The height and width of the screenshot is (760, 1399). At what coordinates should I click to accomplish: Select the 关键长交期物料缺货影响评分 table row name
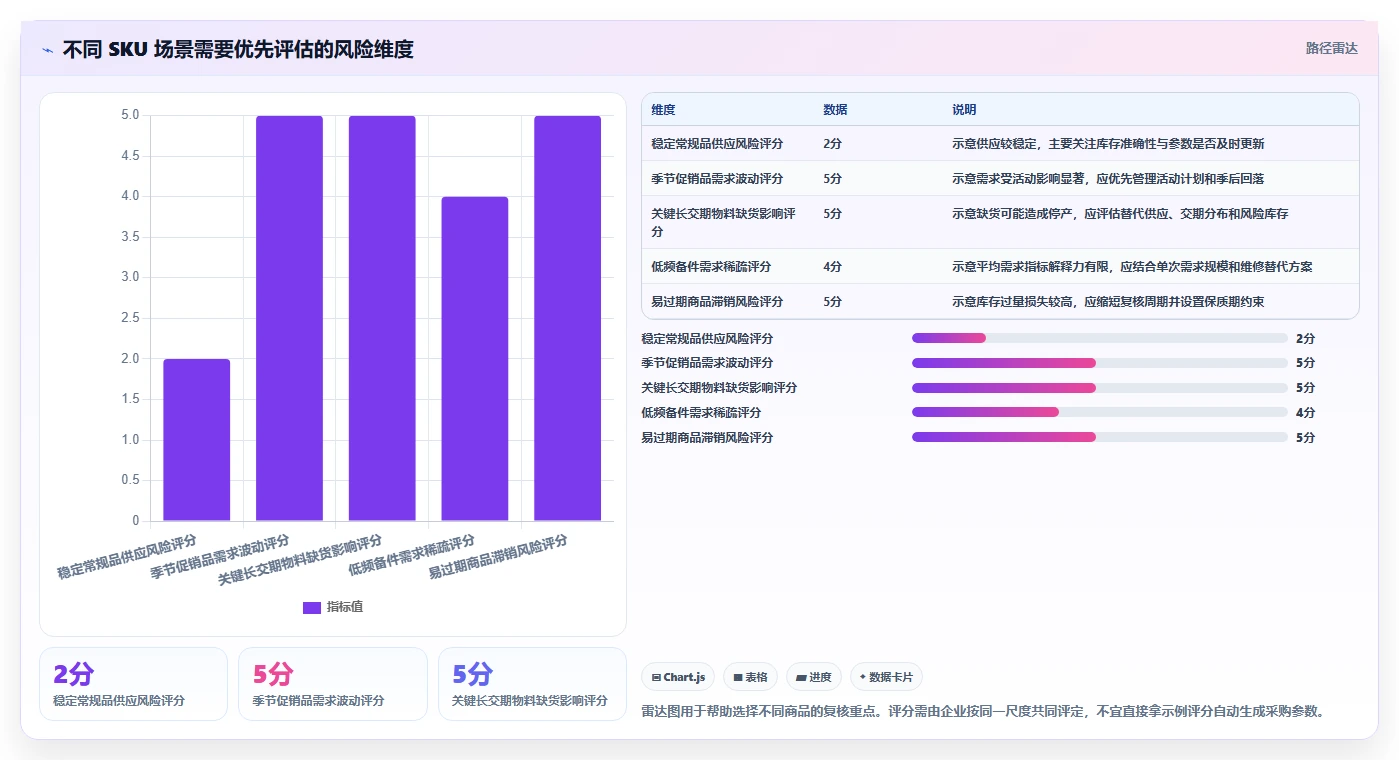[724, 222]
